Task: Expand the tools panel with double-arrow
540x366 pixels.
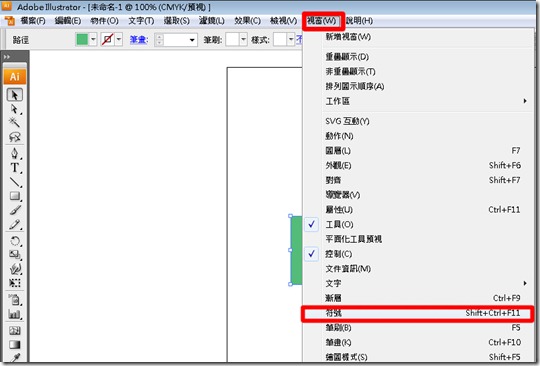Action: [x=7, y=56]
